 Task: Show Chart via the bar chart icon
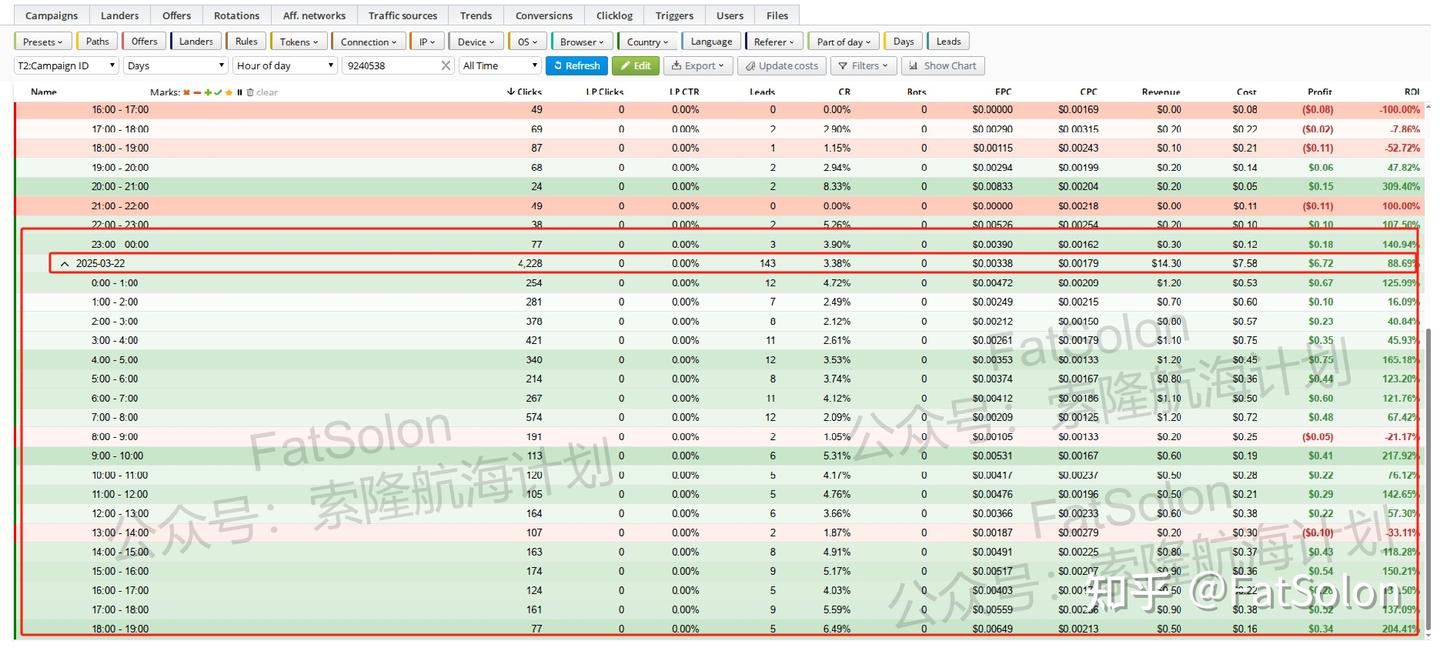(916, 65)
